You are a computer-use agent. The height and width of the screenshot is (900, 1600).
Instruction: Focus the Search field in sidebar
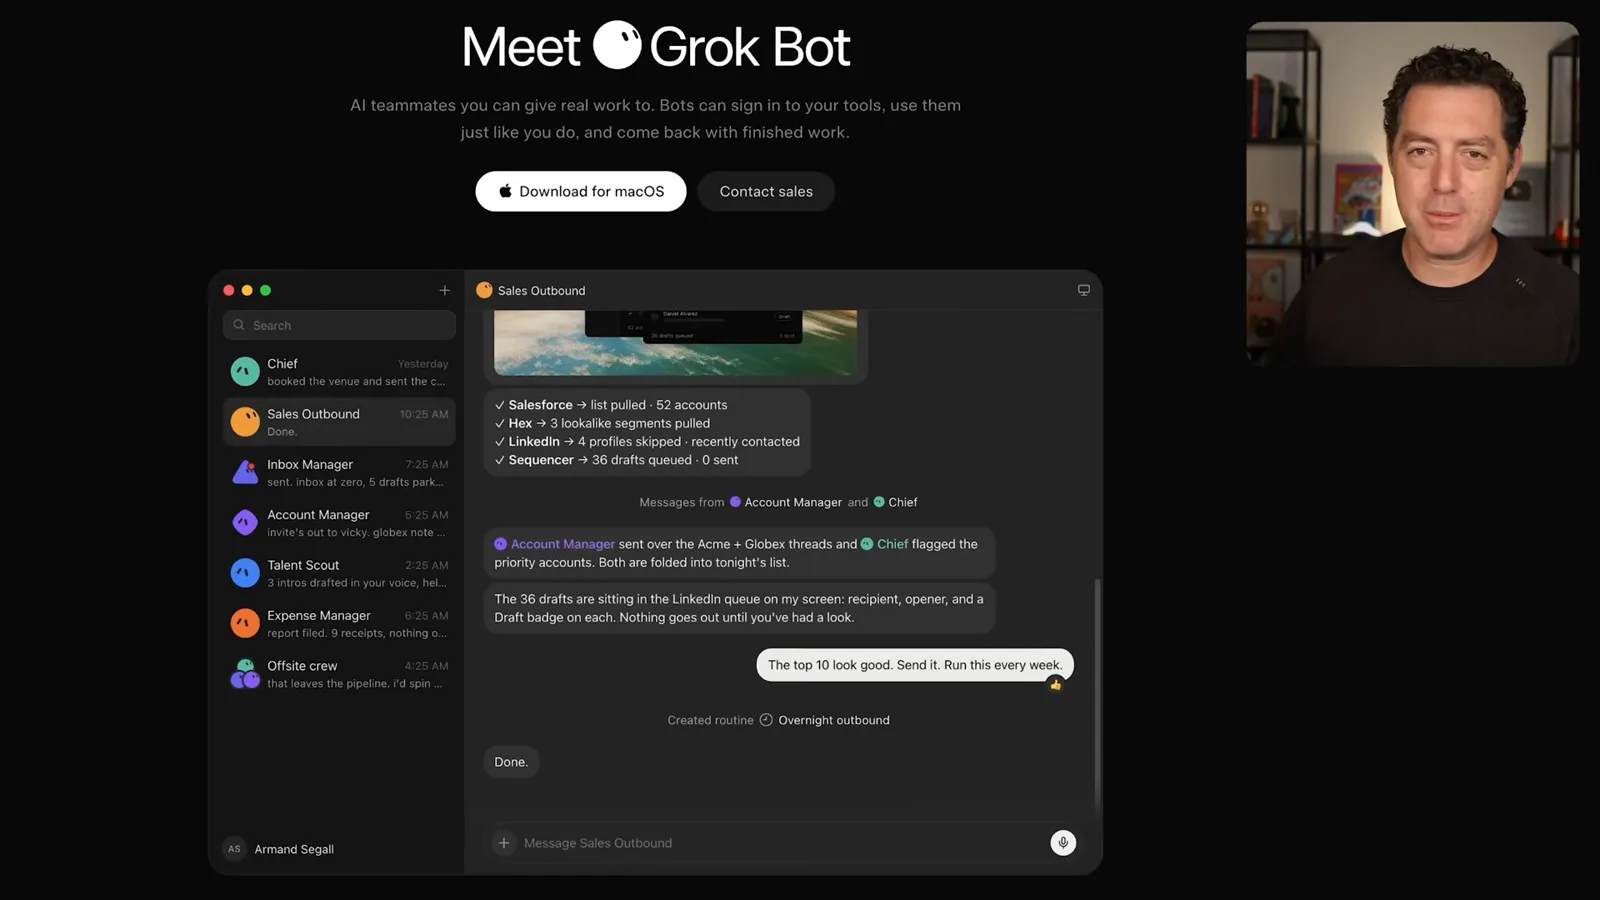339,325
